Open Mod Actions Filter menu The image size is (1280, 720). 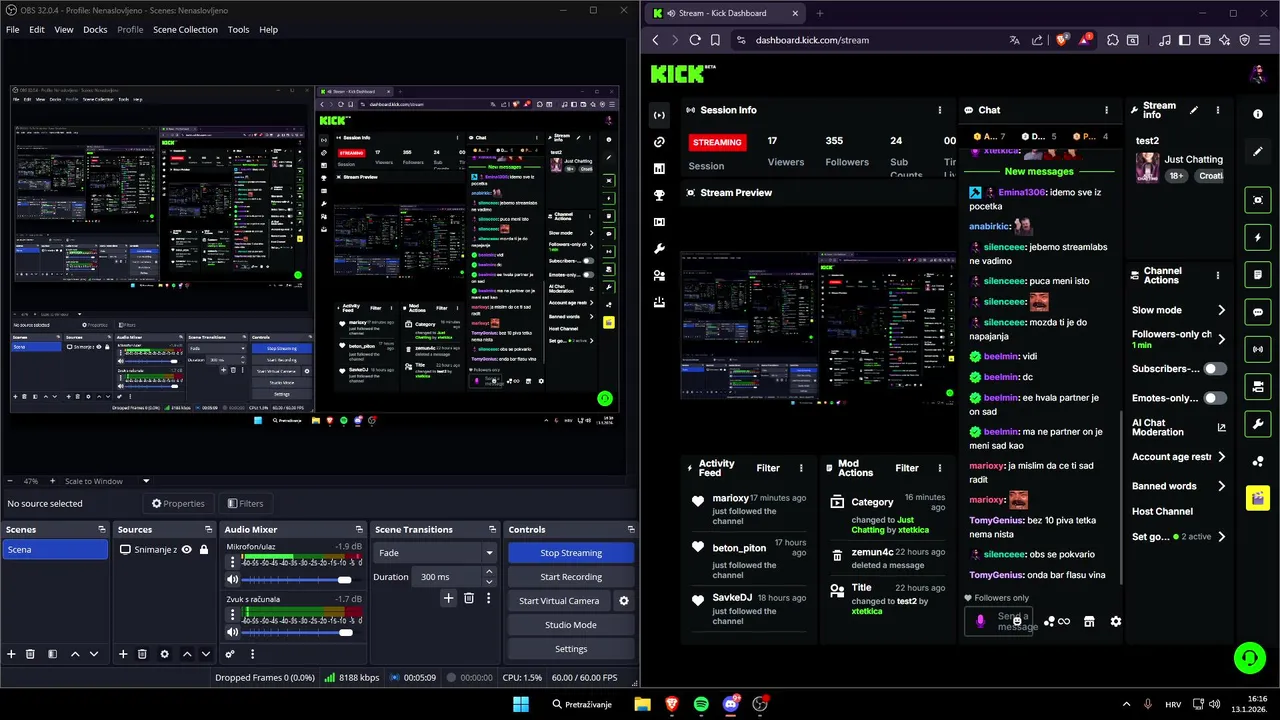(x=907, y=468)
